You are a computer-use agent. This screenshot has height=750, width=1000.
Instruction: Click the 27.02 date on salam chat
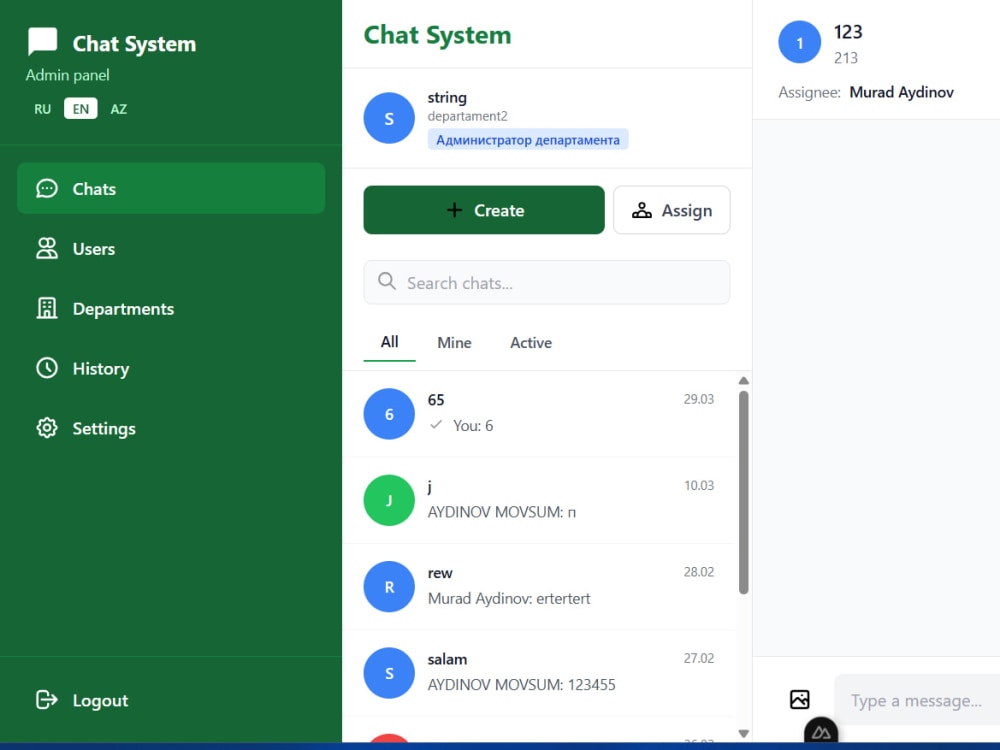tap(699, 658)
